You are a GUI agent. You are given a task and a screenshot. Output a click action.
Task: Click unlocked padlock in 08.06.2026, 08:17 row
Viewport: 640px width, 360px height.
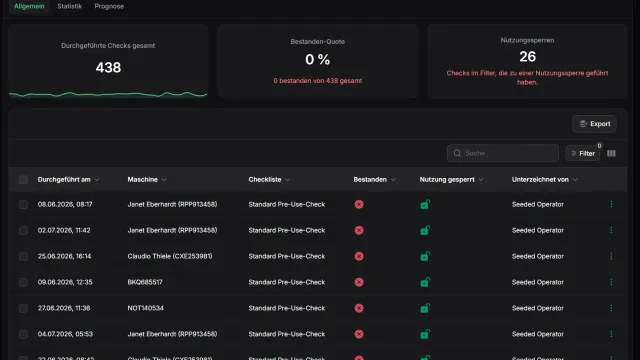(x=425, y=204)
